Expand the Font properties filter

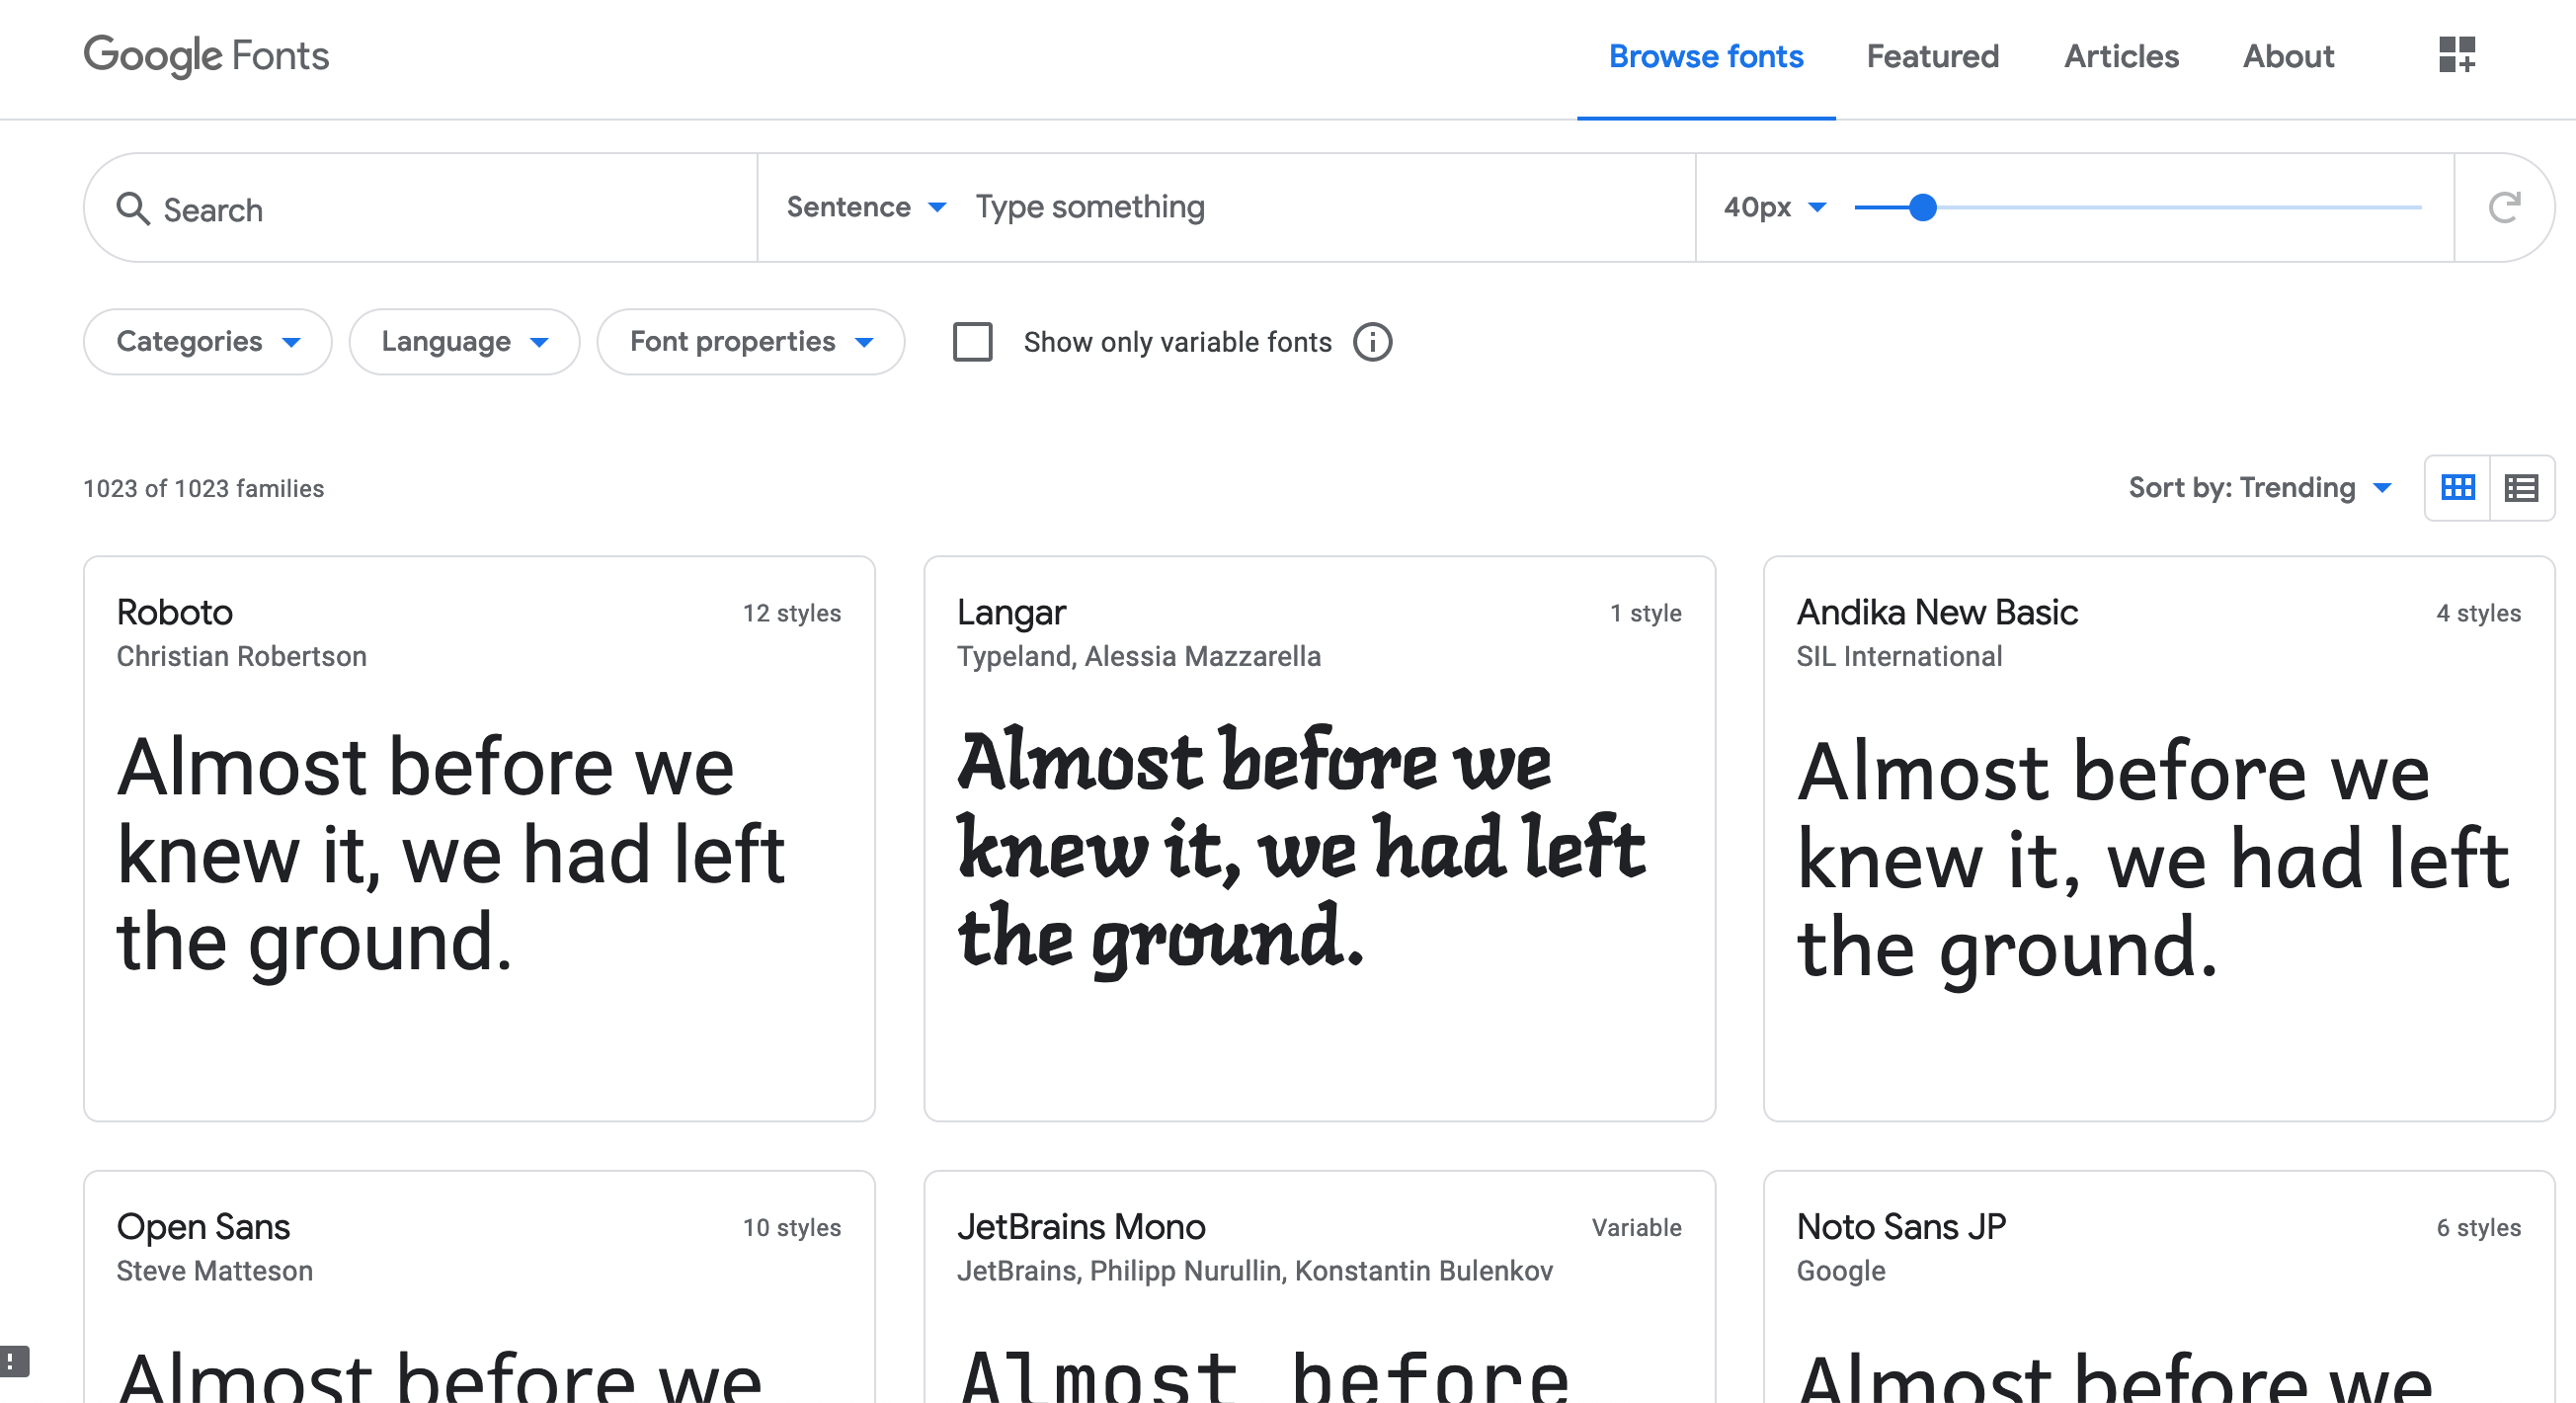[751, 342]
